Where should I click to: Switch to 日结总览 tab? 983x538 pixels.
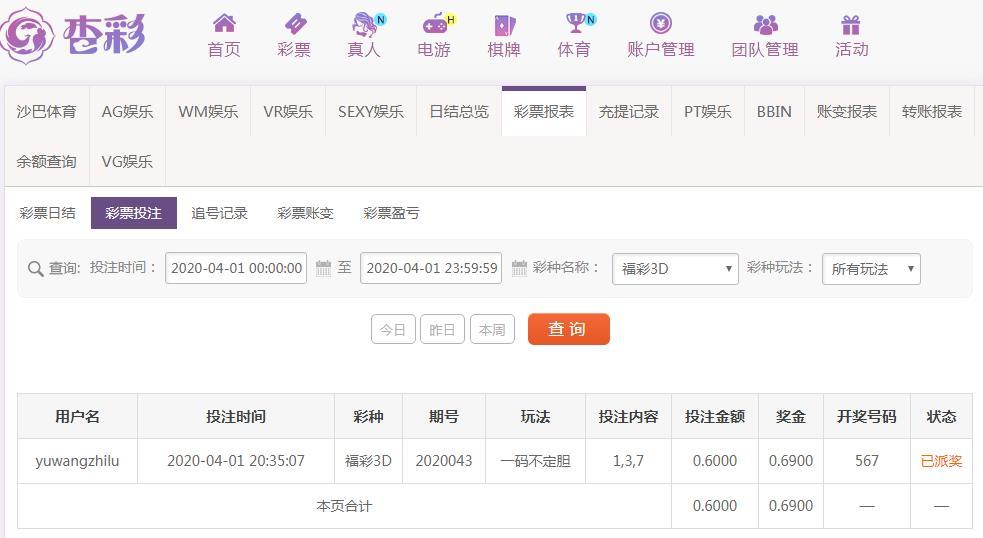tap(459, 112)
